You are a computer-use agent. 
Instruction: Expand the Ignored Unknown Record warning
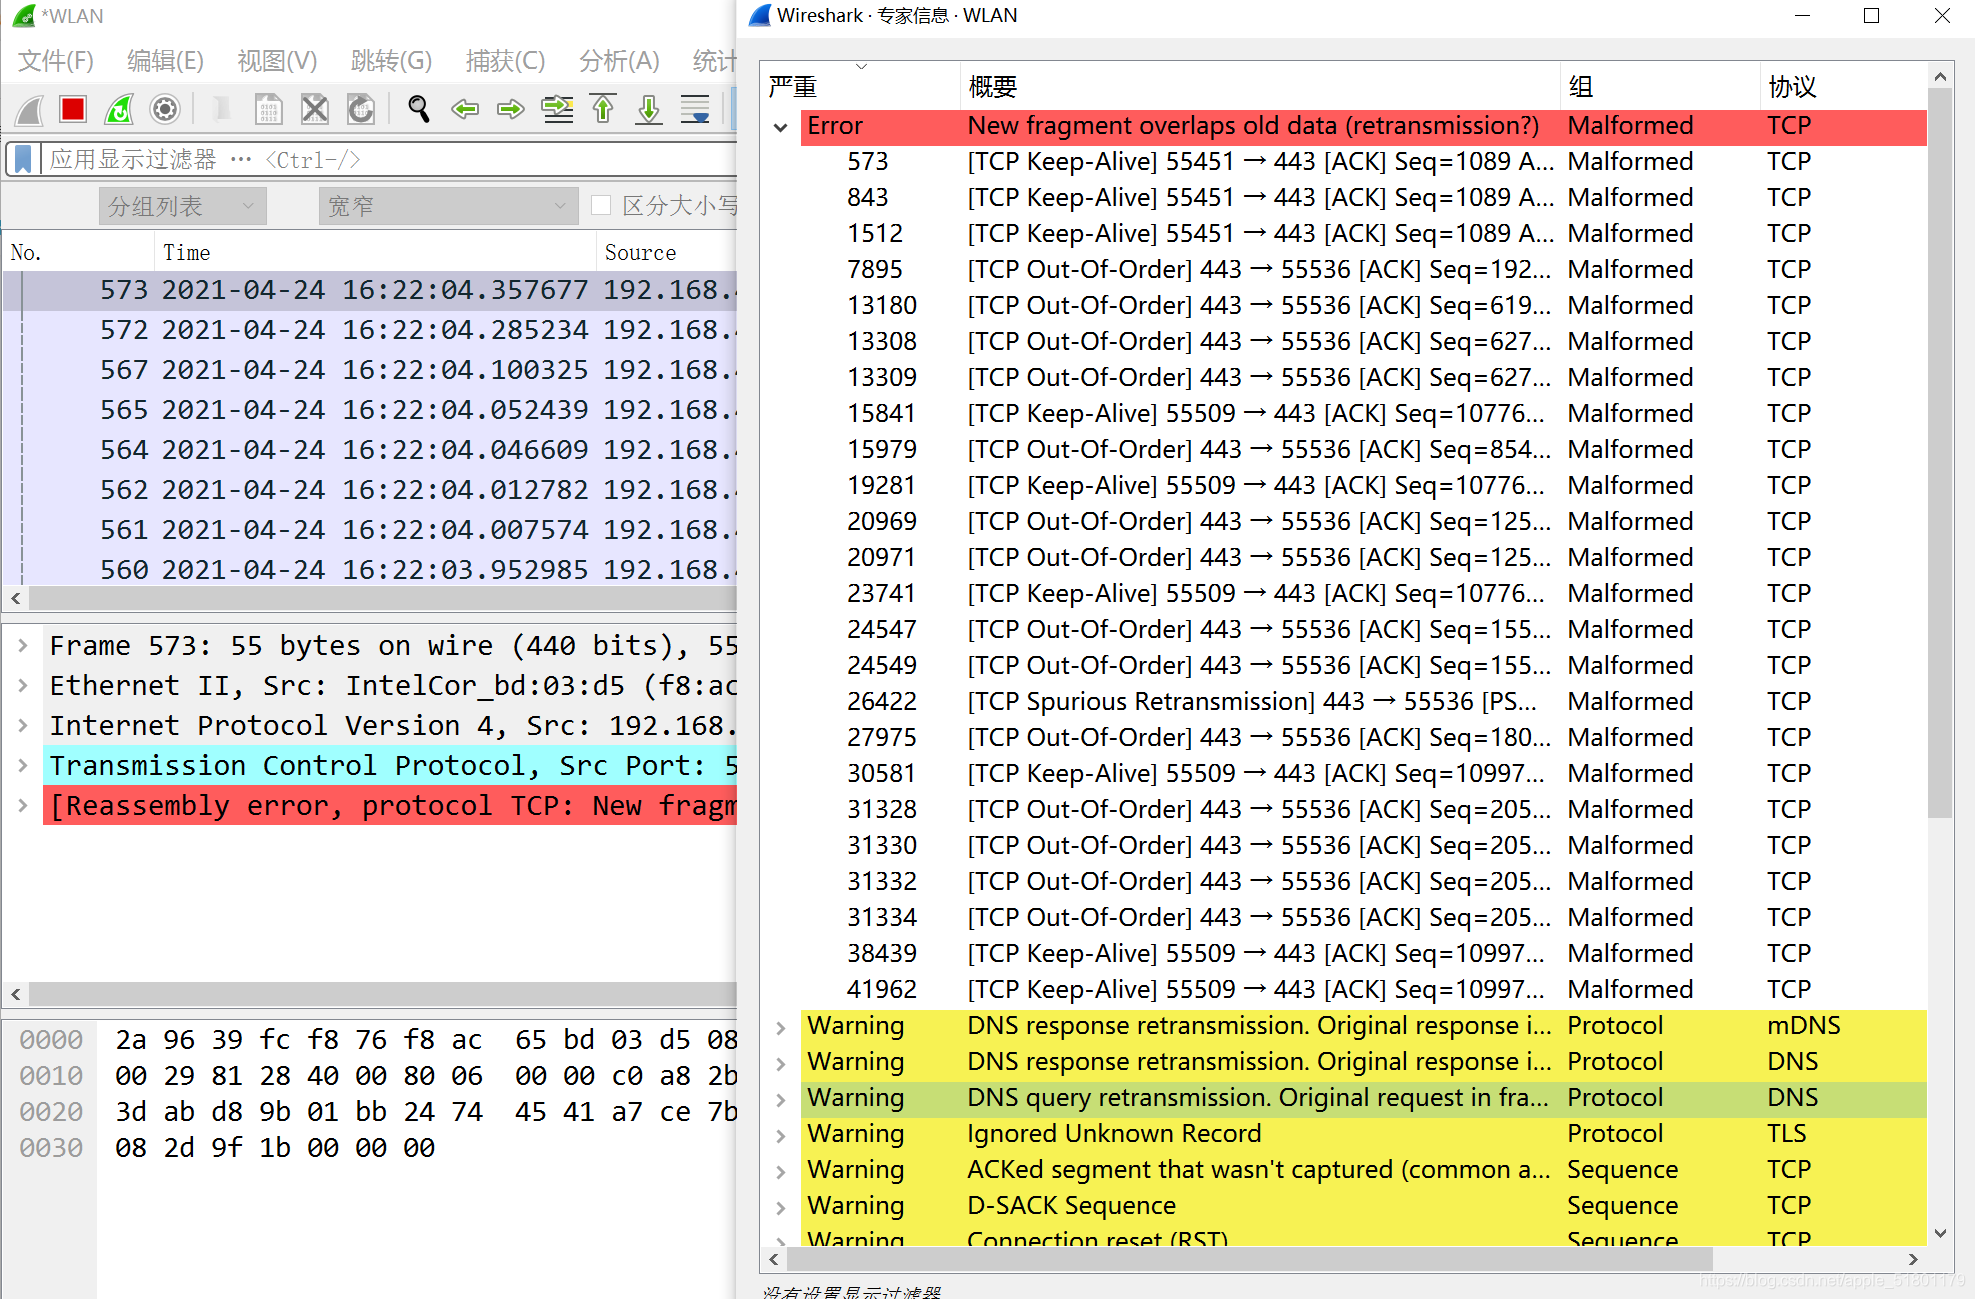(781, 1135)
